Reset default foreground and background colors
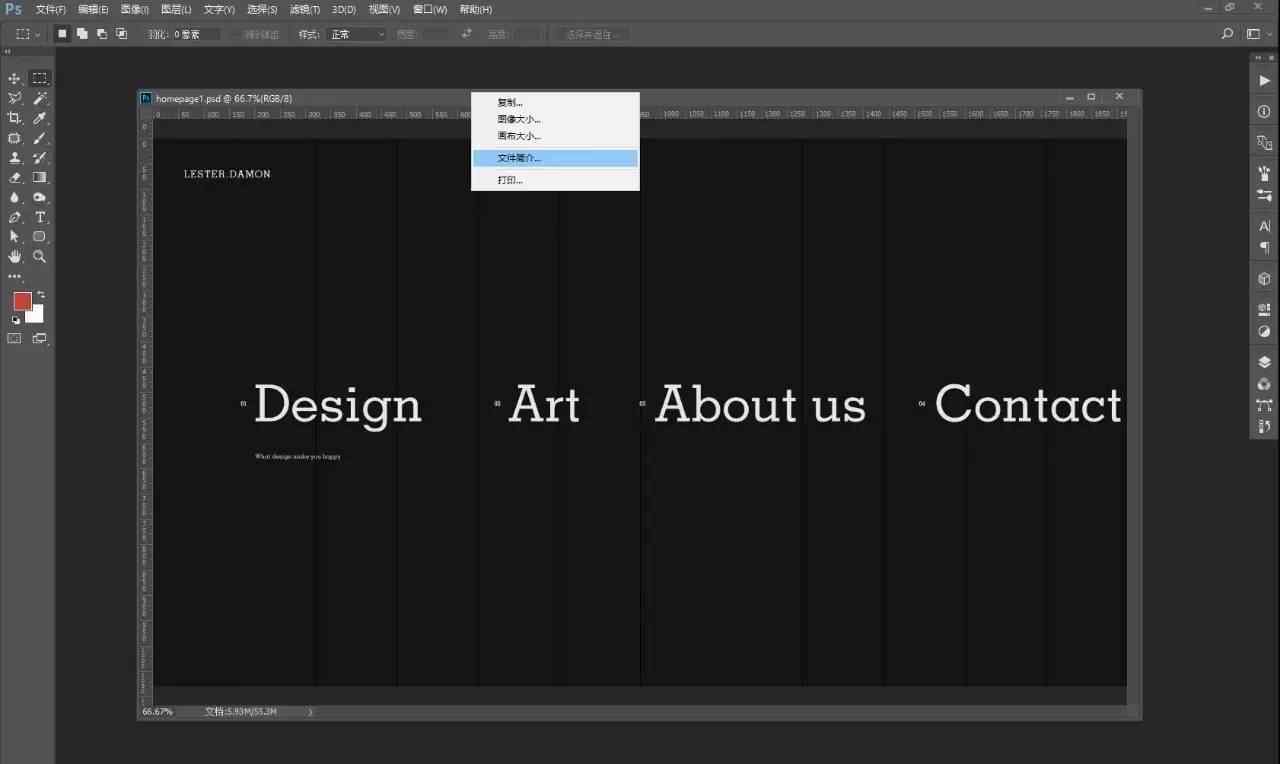Viewport: 1280px width, 764px height. pos(16,320)
